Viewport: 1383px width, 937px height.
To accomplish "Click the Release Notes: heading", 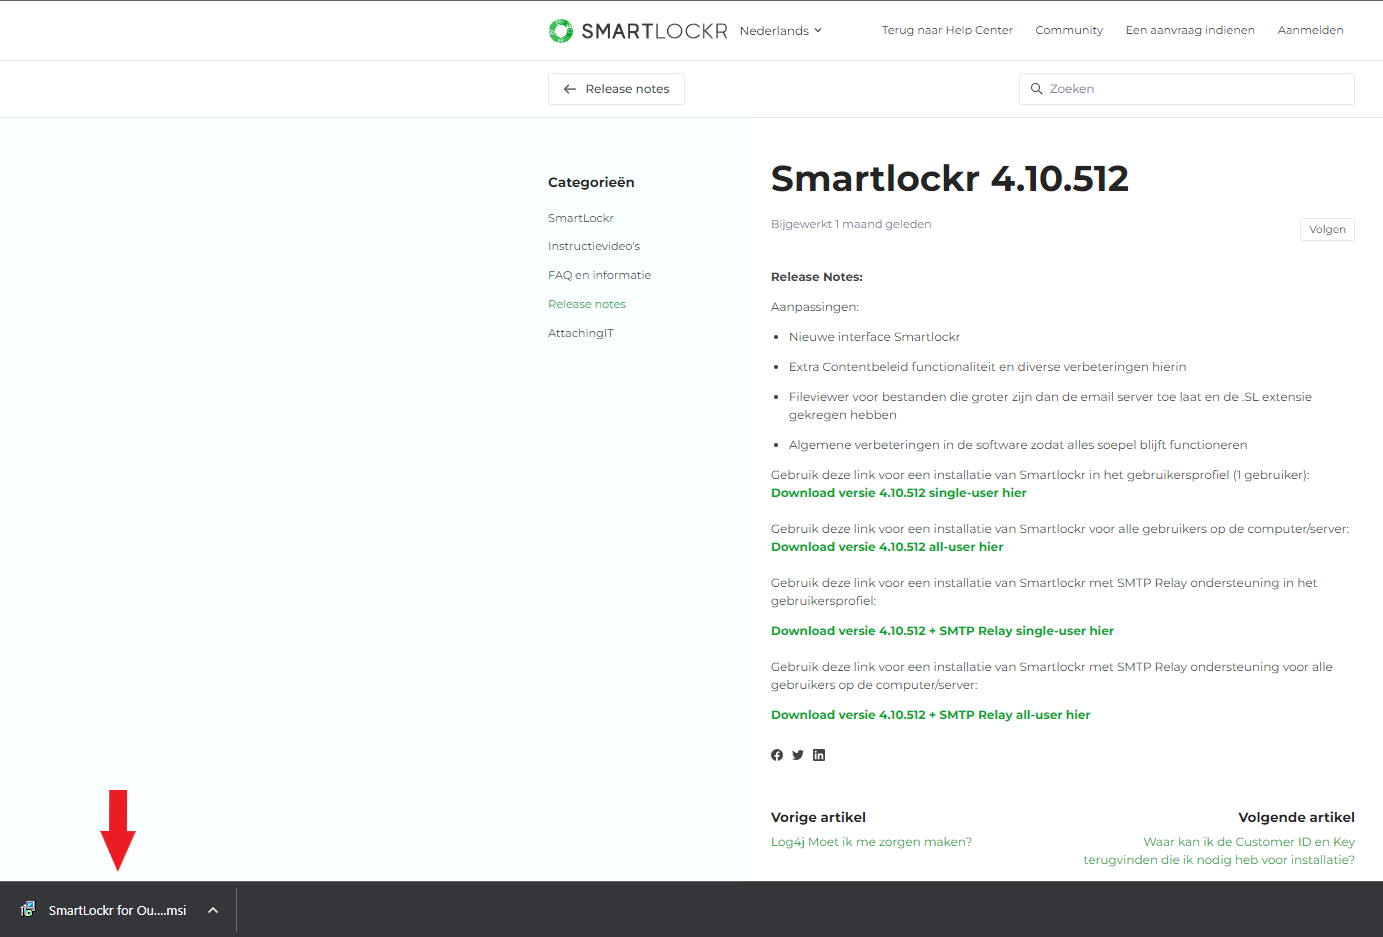I will click(x=817, y=277).
